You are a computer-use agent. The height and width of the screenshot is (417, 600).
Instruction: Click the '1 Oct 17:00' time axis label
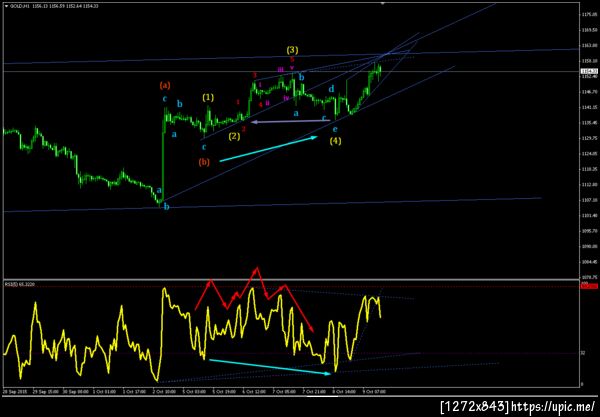[x=135, y=392]
